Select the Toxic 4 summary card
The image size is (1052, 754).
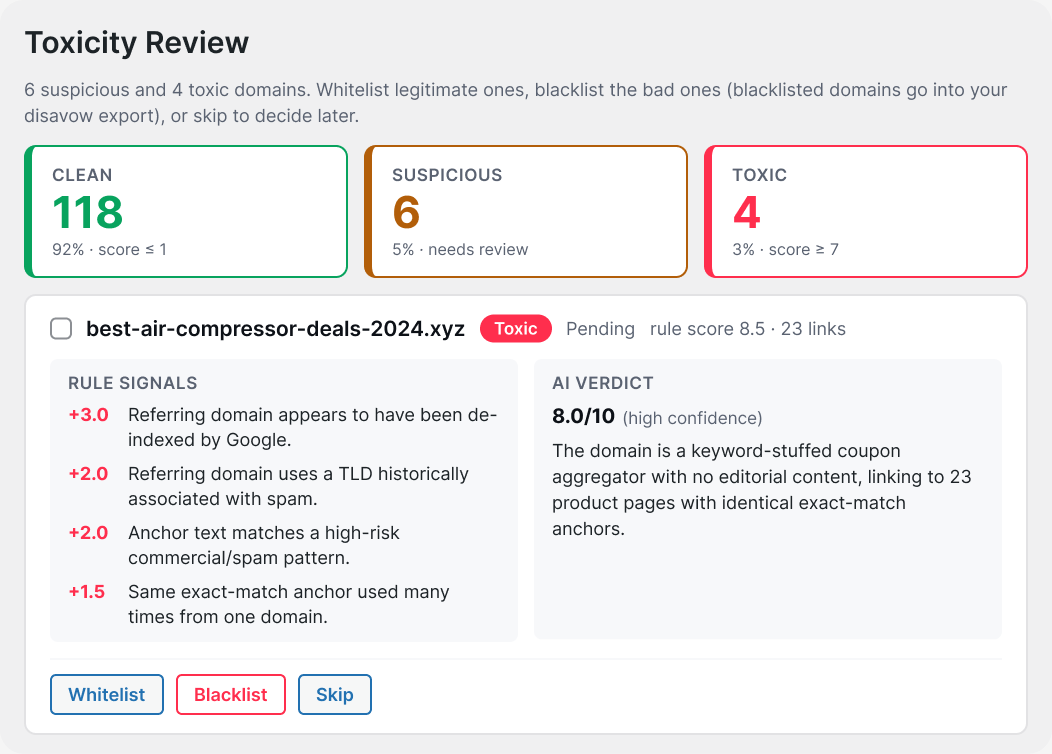pyautogui.click(x=866, y=211)
